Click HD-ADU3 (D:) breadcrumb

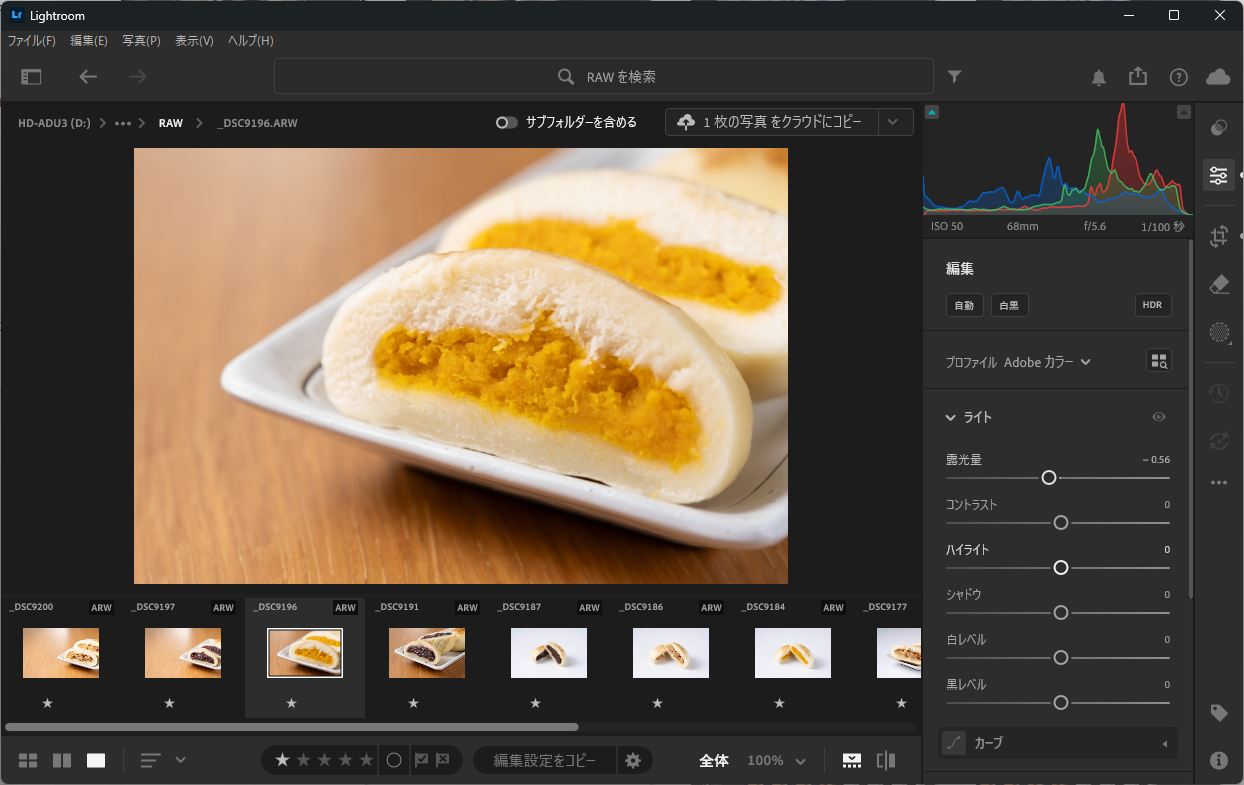pyautogui.click(x=54, y=123)
